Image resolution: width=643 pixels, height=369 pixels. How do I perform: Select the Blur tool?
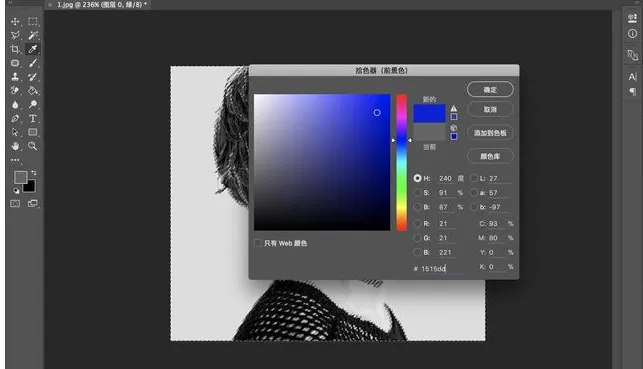(x=15, y=105)
